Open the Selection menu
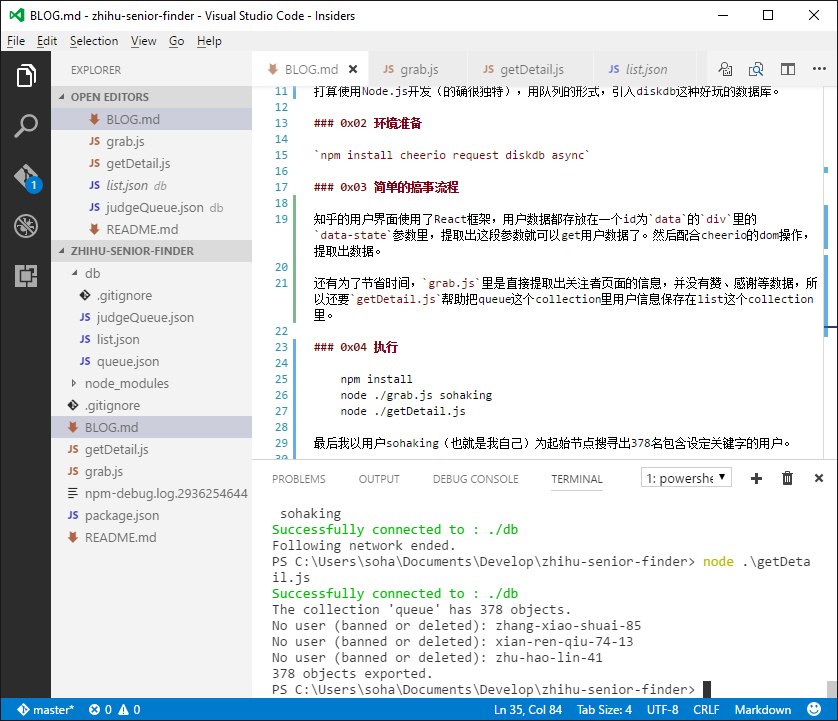This screenshot has width=838, height=721. point(94,41)
